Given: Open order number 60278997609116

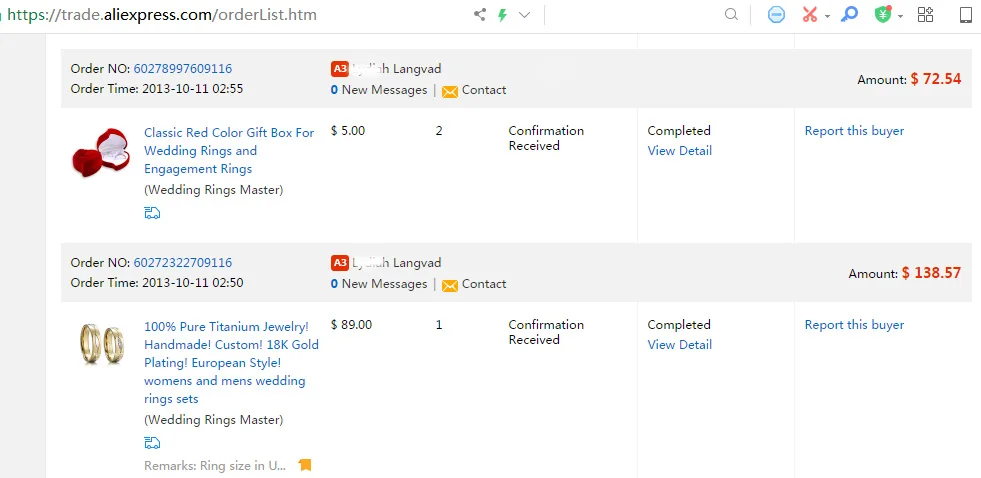Looking at the screenshot, I should click(x=183, y=69).
